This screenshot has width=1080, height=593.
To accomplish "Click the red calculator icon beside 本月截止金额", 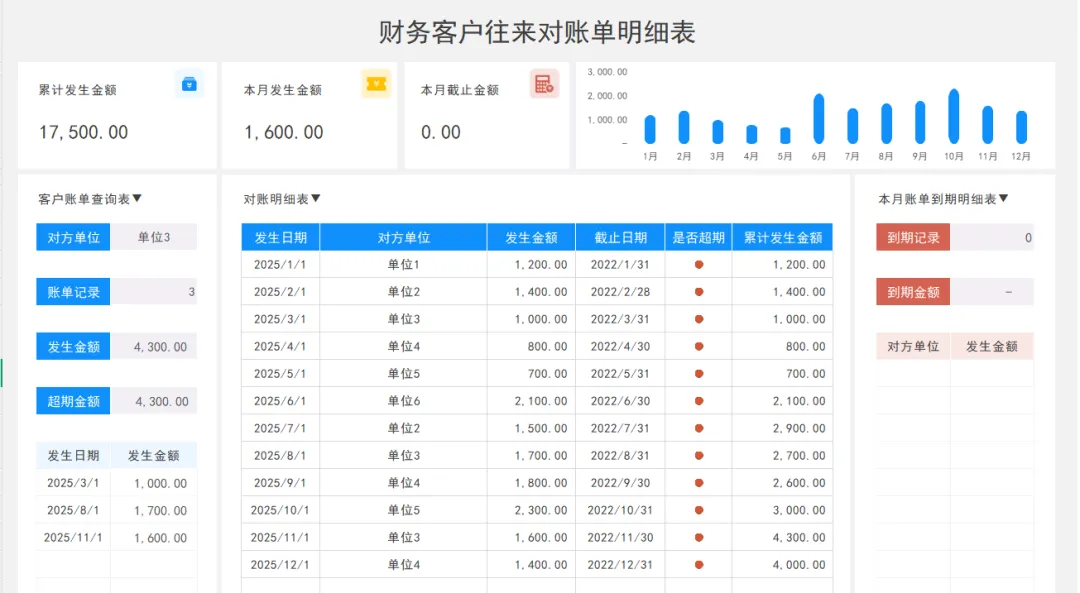I will click(x=544, y=84).
